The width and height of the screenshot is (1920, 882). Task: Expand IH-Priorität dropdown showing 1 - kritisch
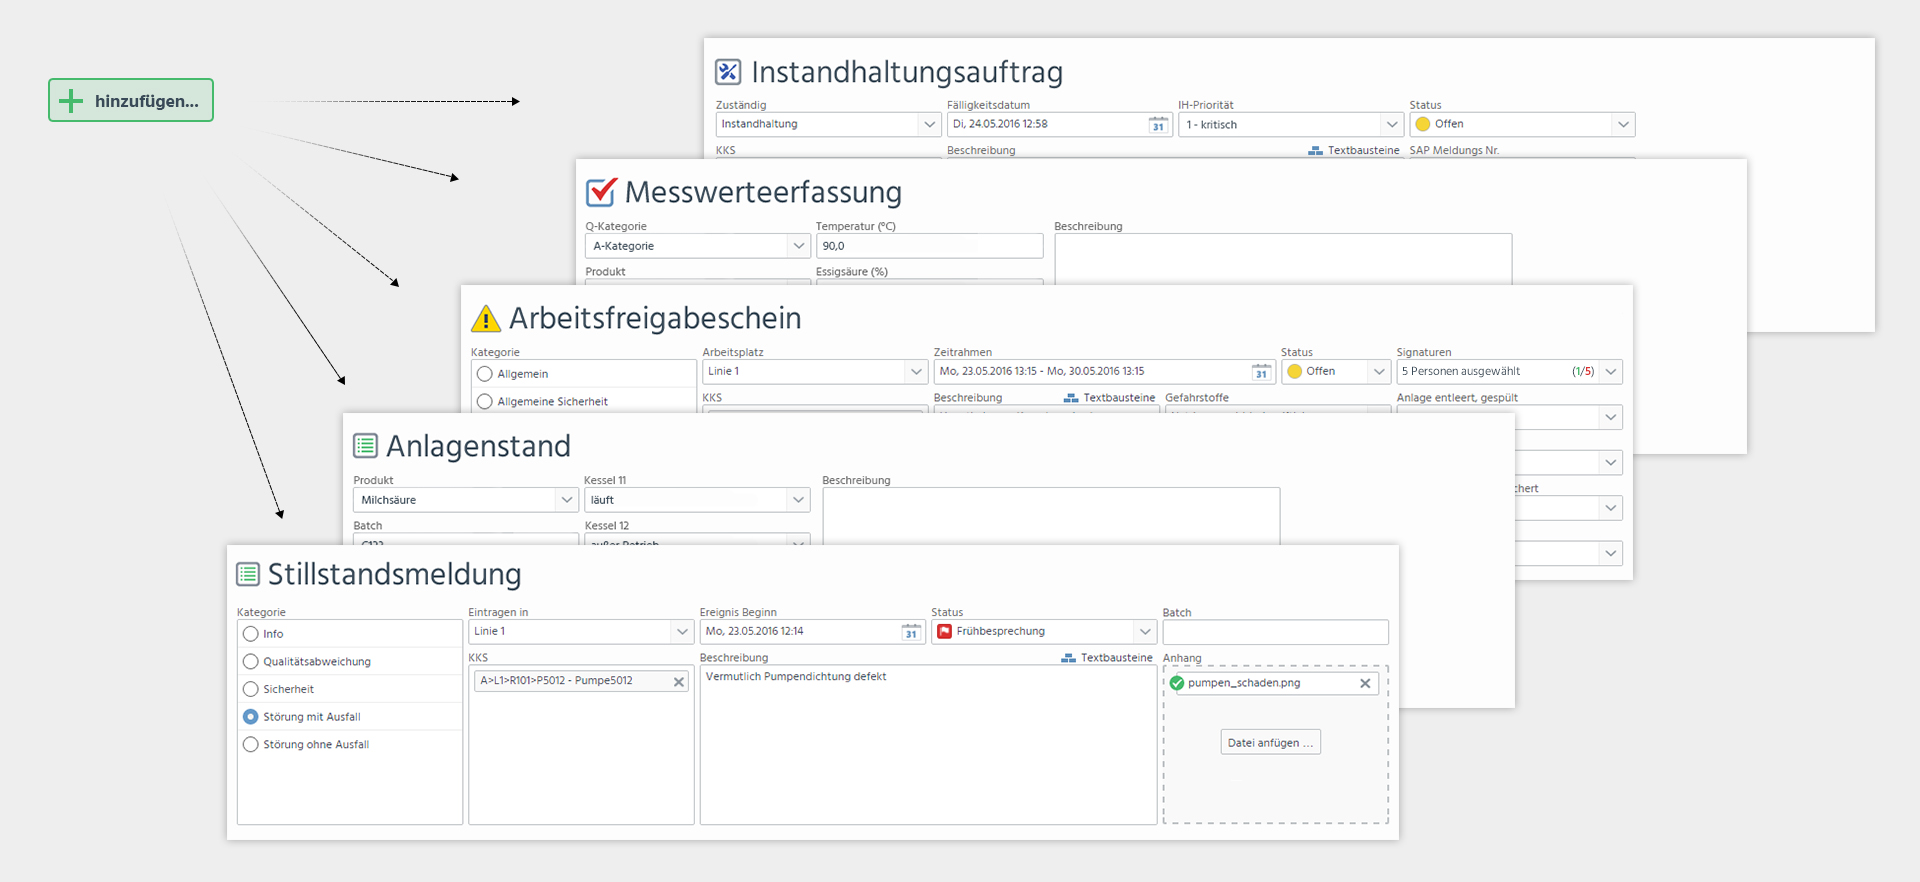pos(1391,125)
